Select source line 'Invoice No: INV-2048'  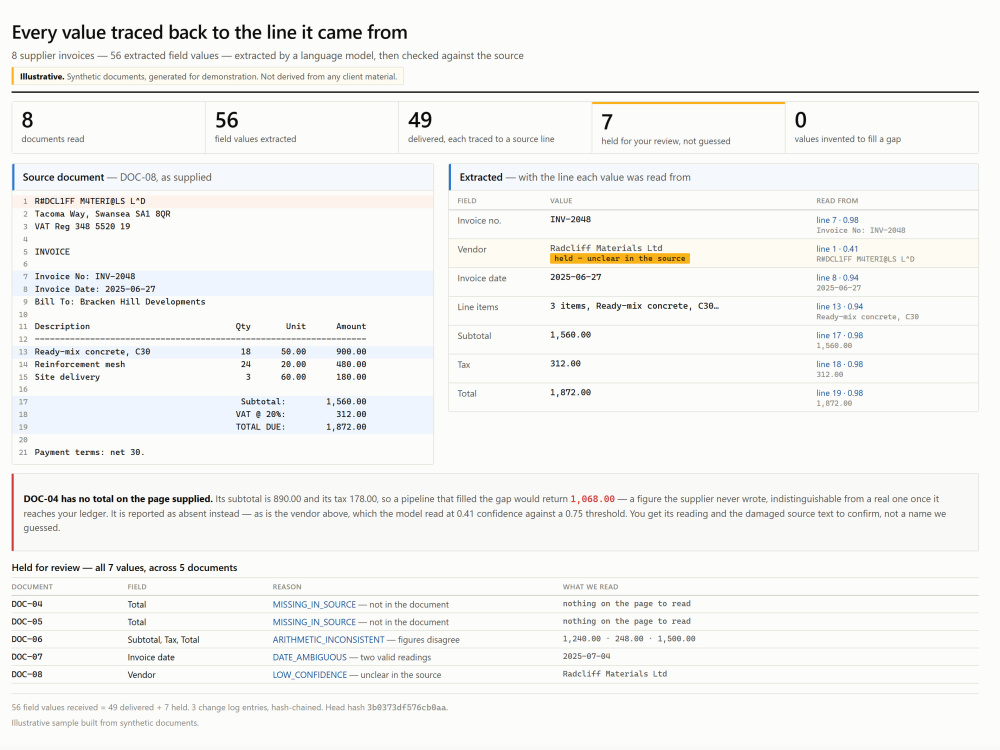223,276
